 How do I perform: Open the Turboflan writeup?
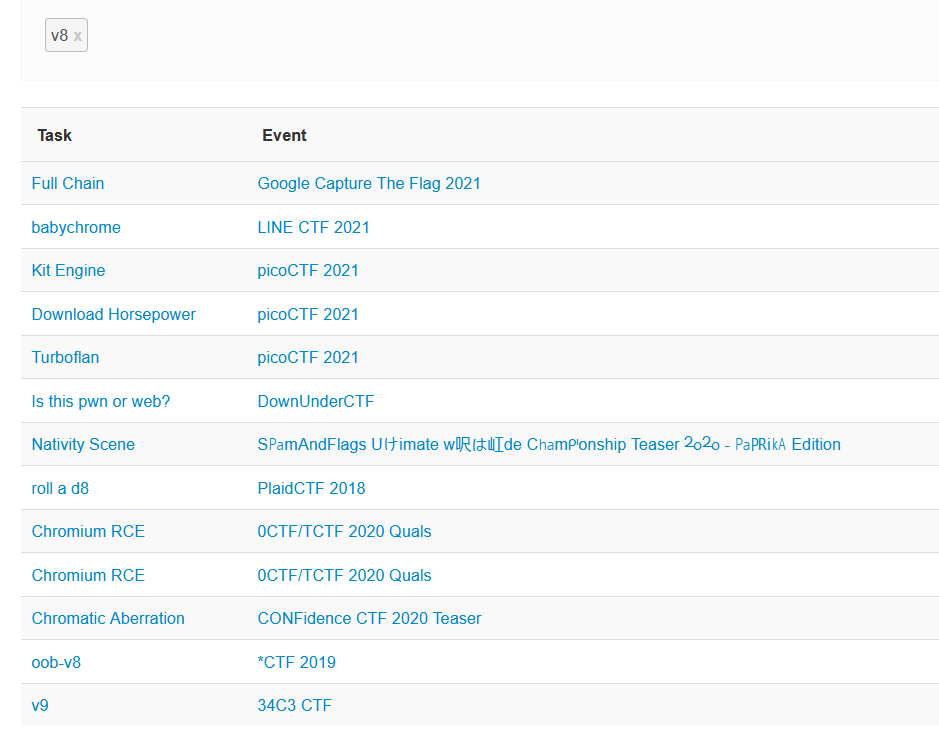[65, 357]
